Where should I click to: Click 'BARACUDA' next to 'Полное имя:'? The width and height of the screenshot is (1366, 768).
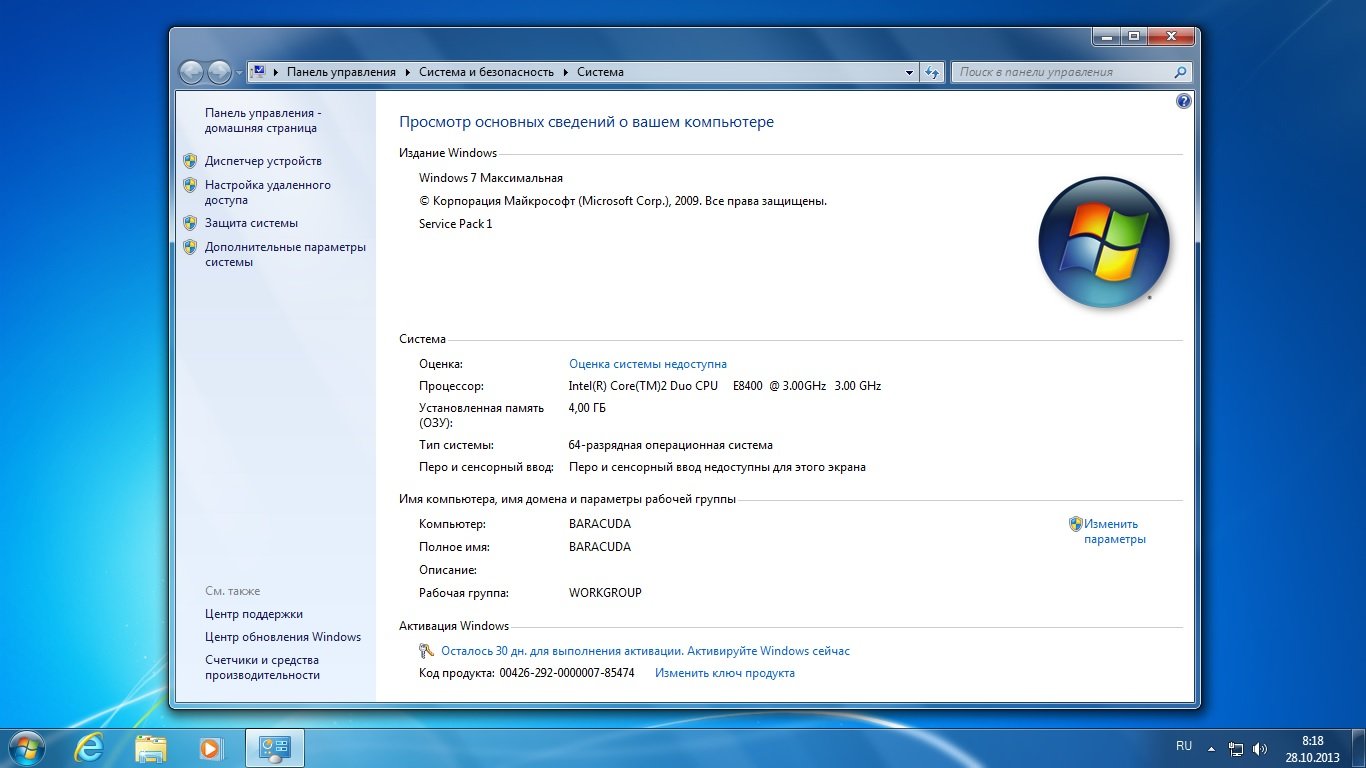[599, 547]
